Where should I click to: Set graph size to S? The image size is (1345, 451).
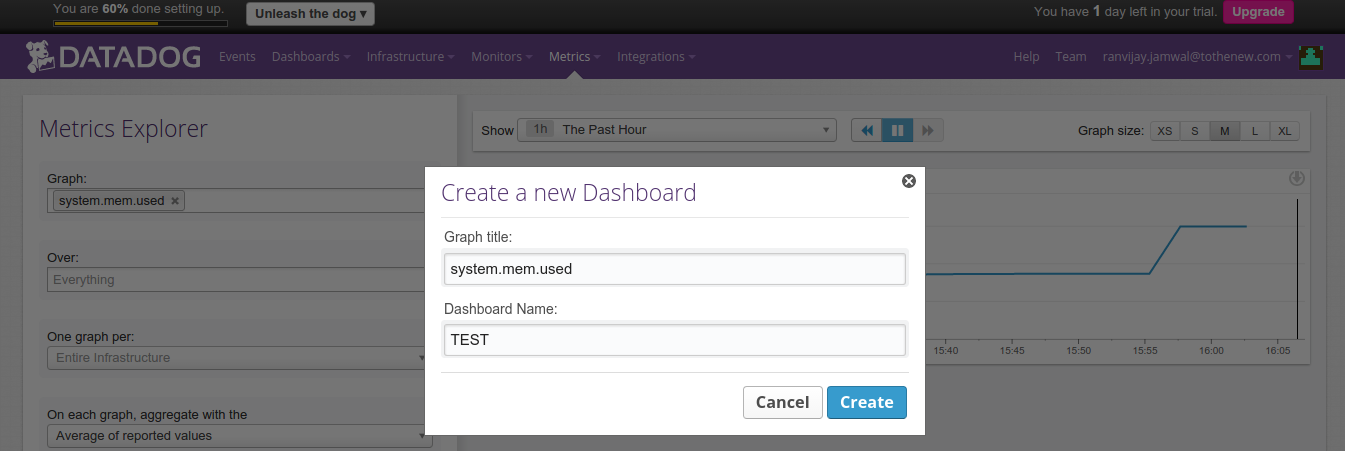pos(1195,131)
